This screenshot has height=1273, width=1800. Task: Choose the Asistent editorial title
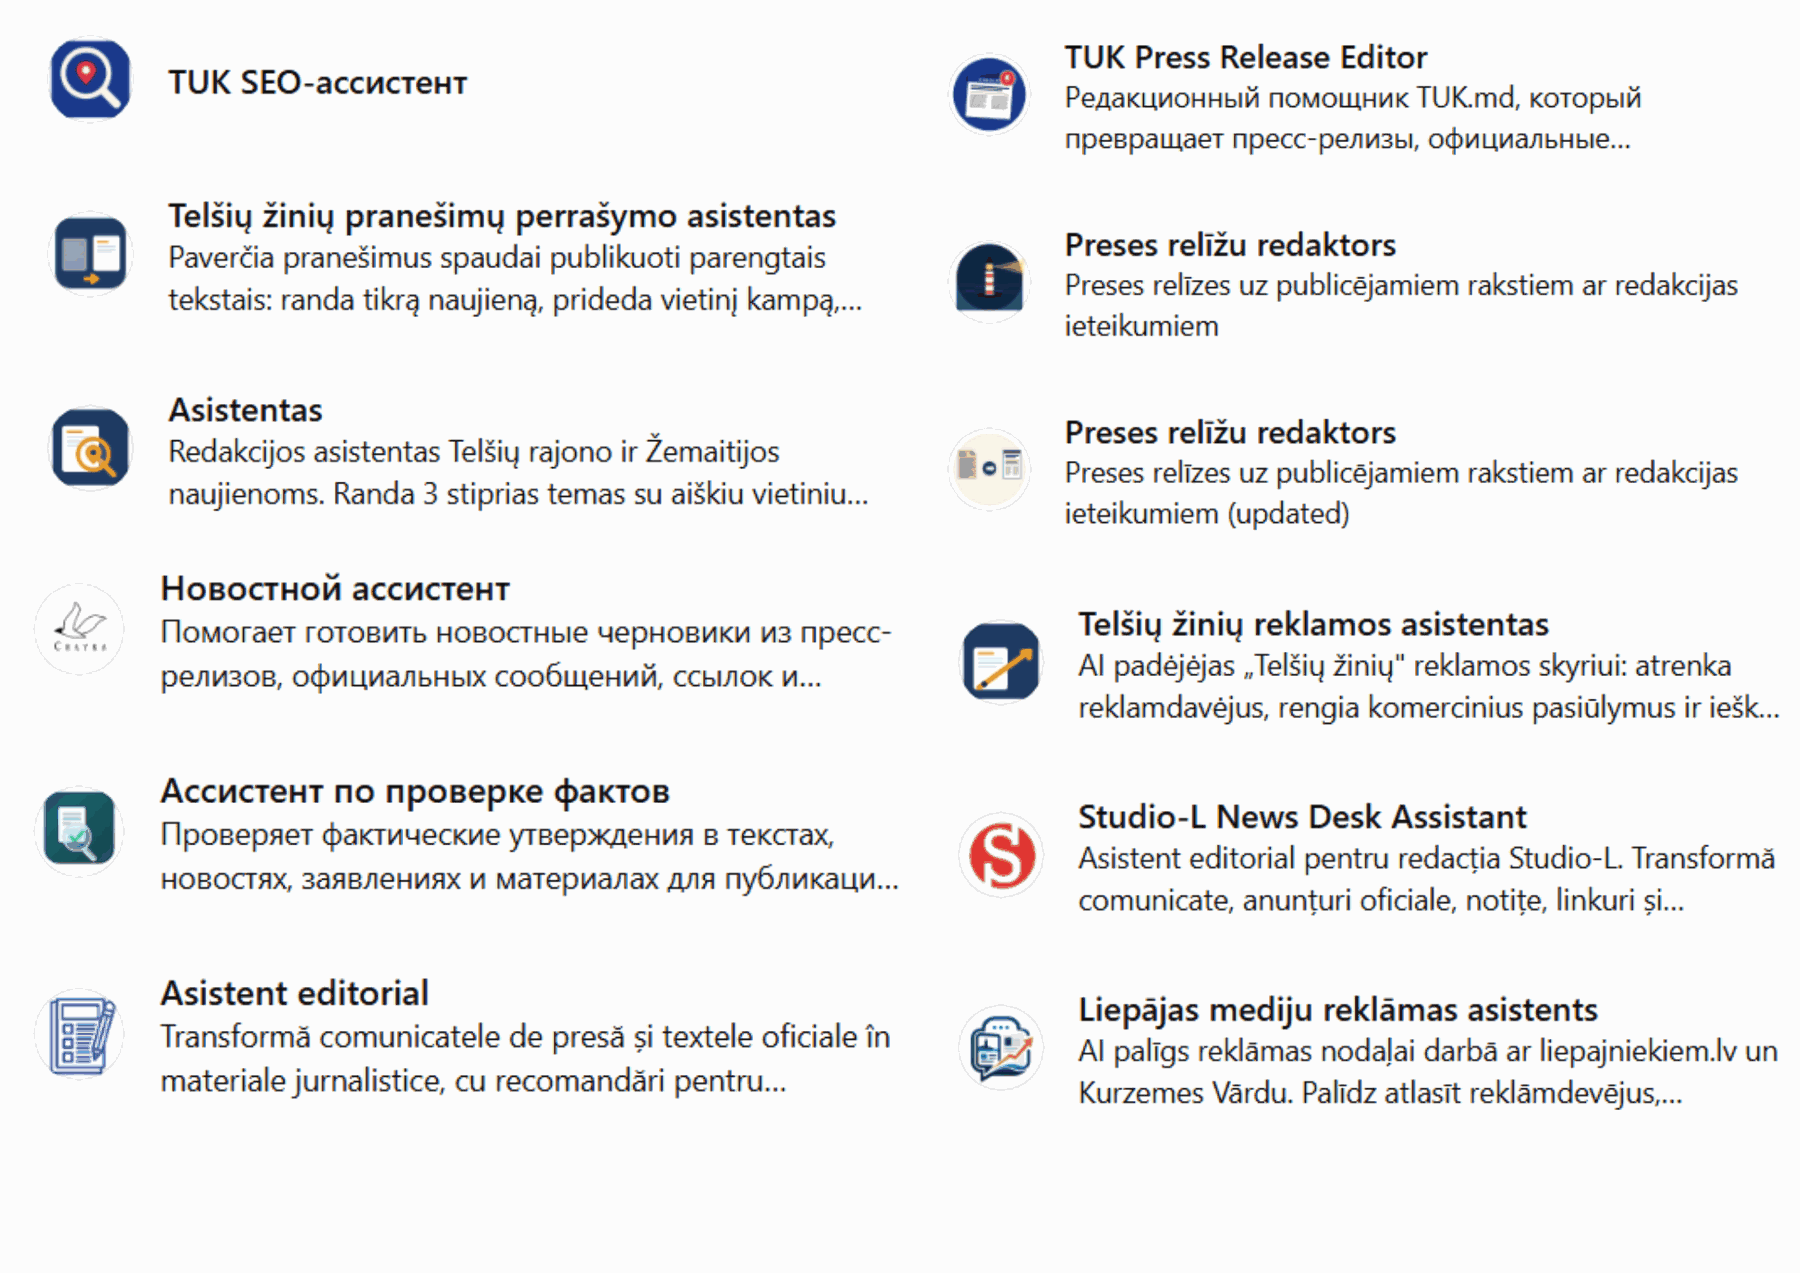coord(294,993)
